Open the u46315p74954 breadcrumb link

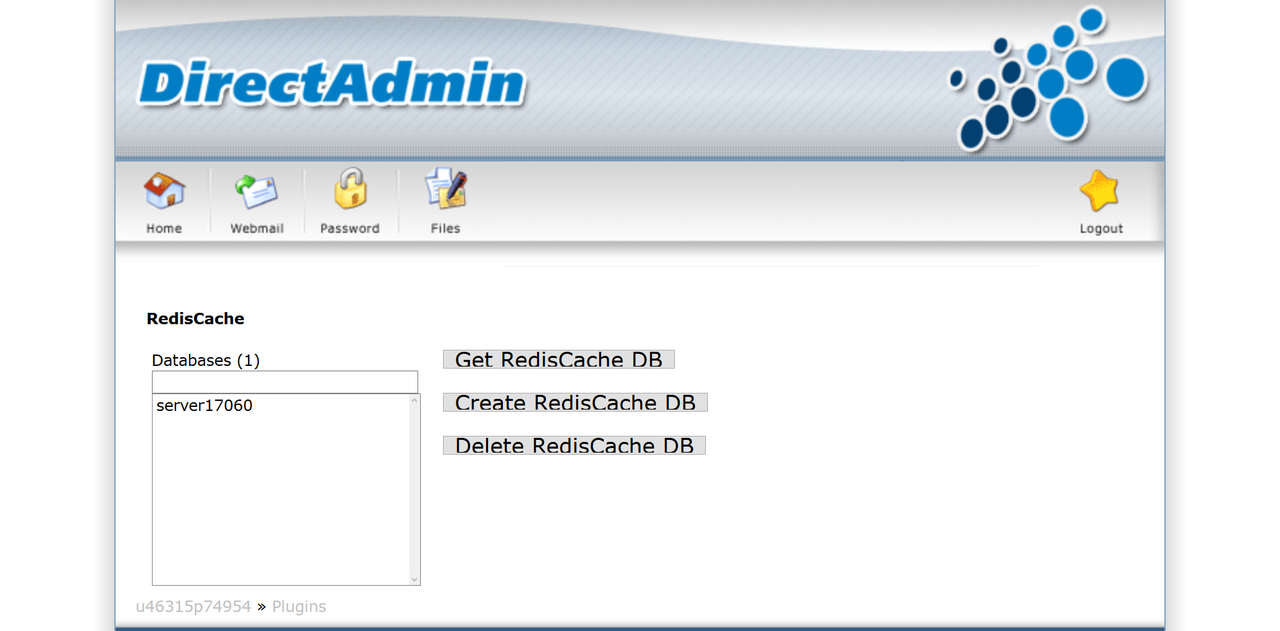coord(194,607)
